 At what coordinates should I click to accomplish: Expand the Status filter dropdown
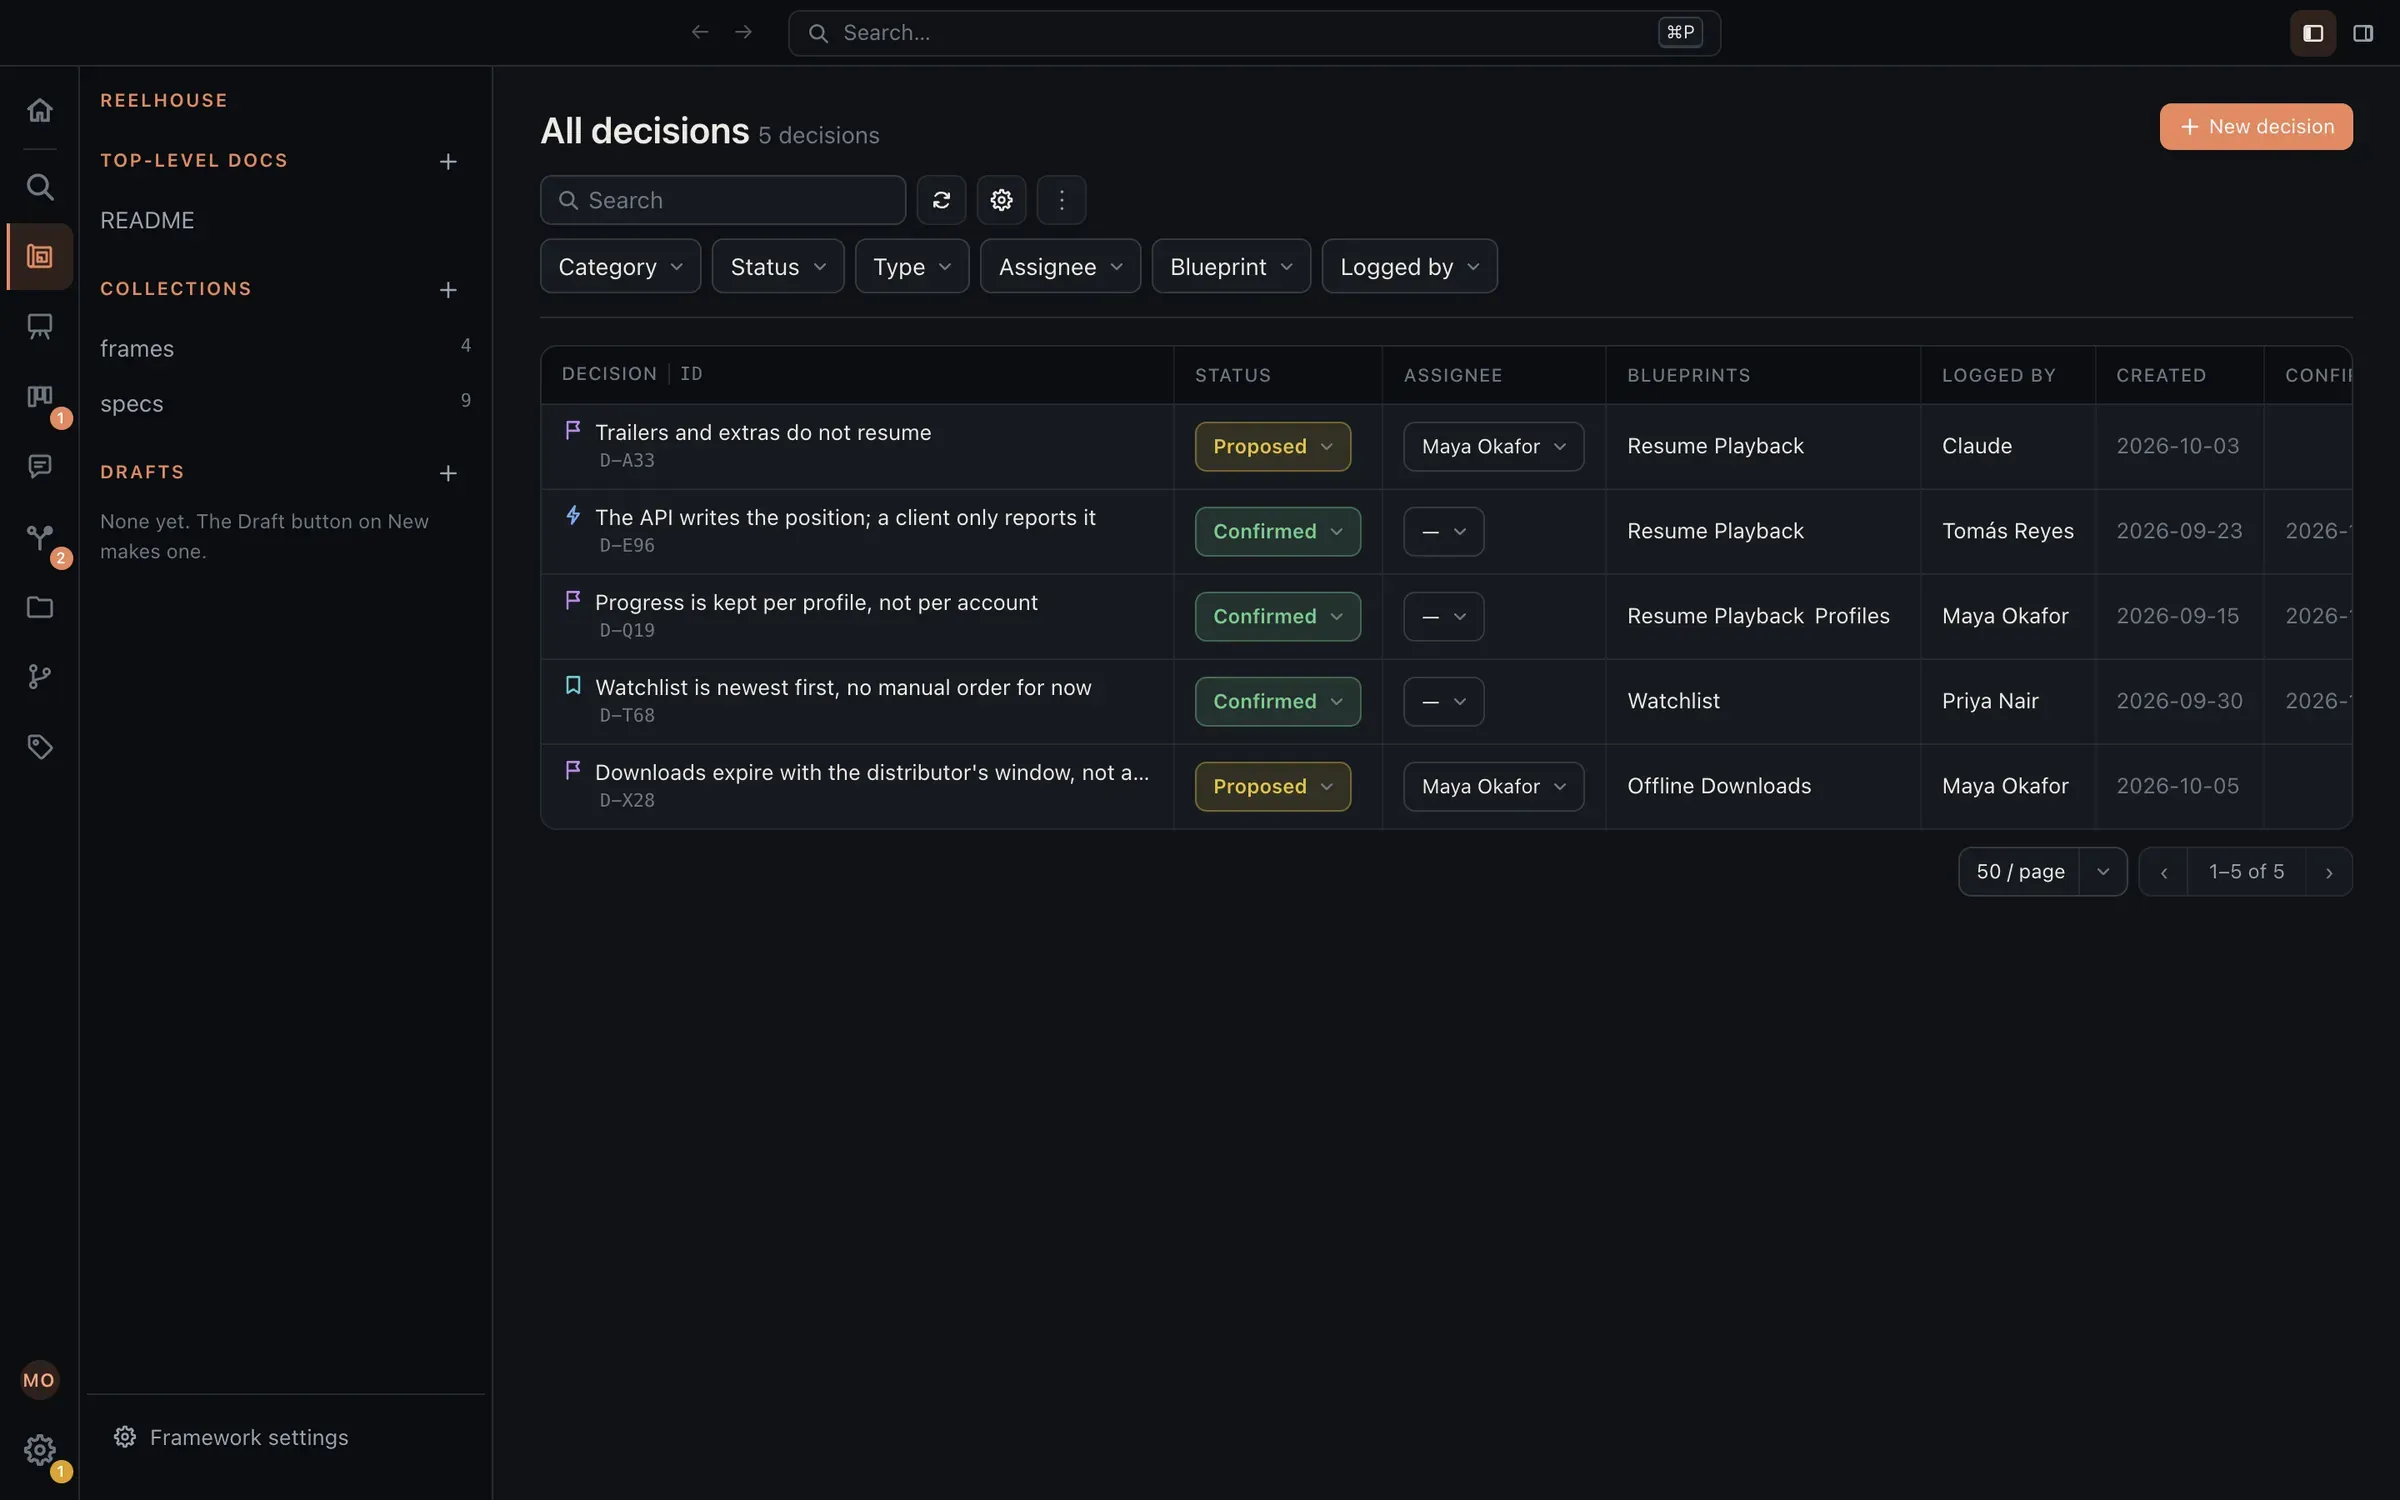point(778,266)
